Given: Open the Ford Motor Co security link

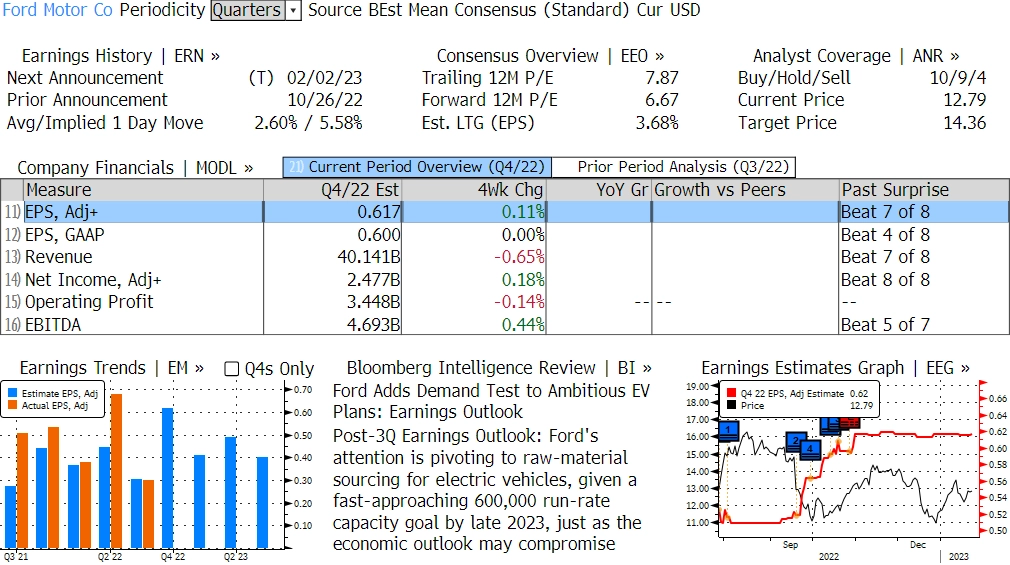Looking at the screenshot, I should [x=58, y=10].
